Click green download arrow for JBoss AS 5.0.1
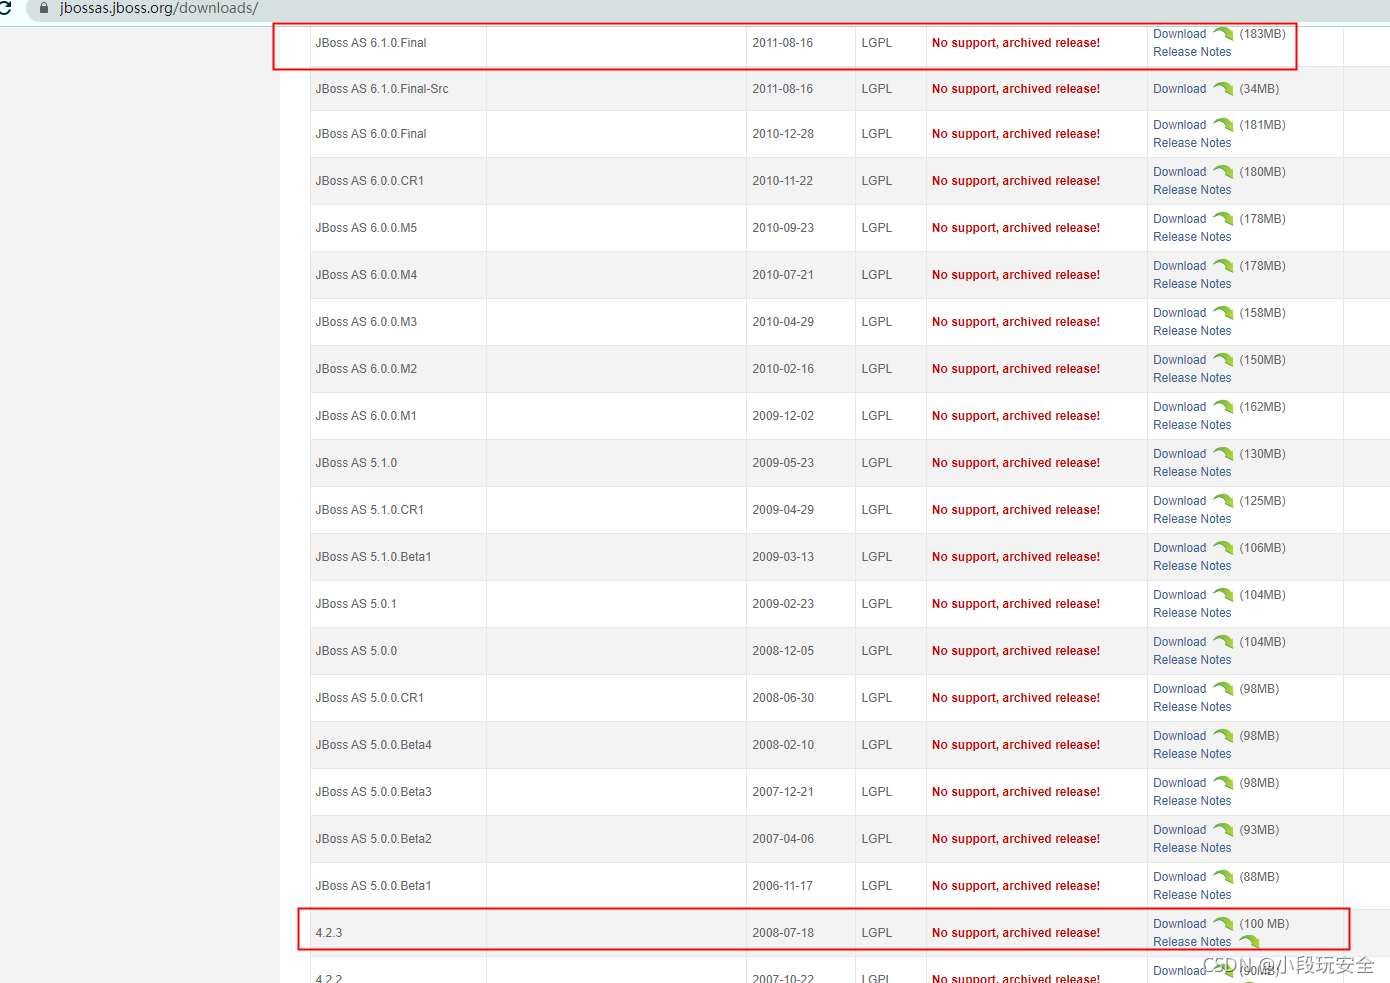 1223,595
